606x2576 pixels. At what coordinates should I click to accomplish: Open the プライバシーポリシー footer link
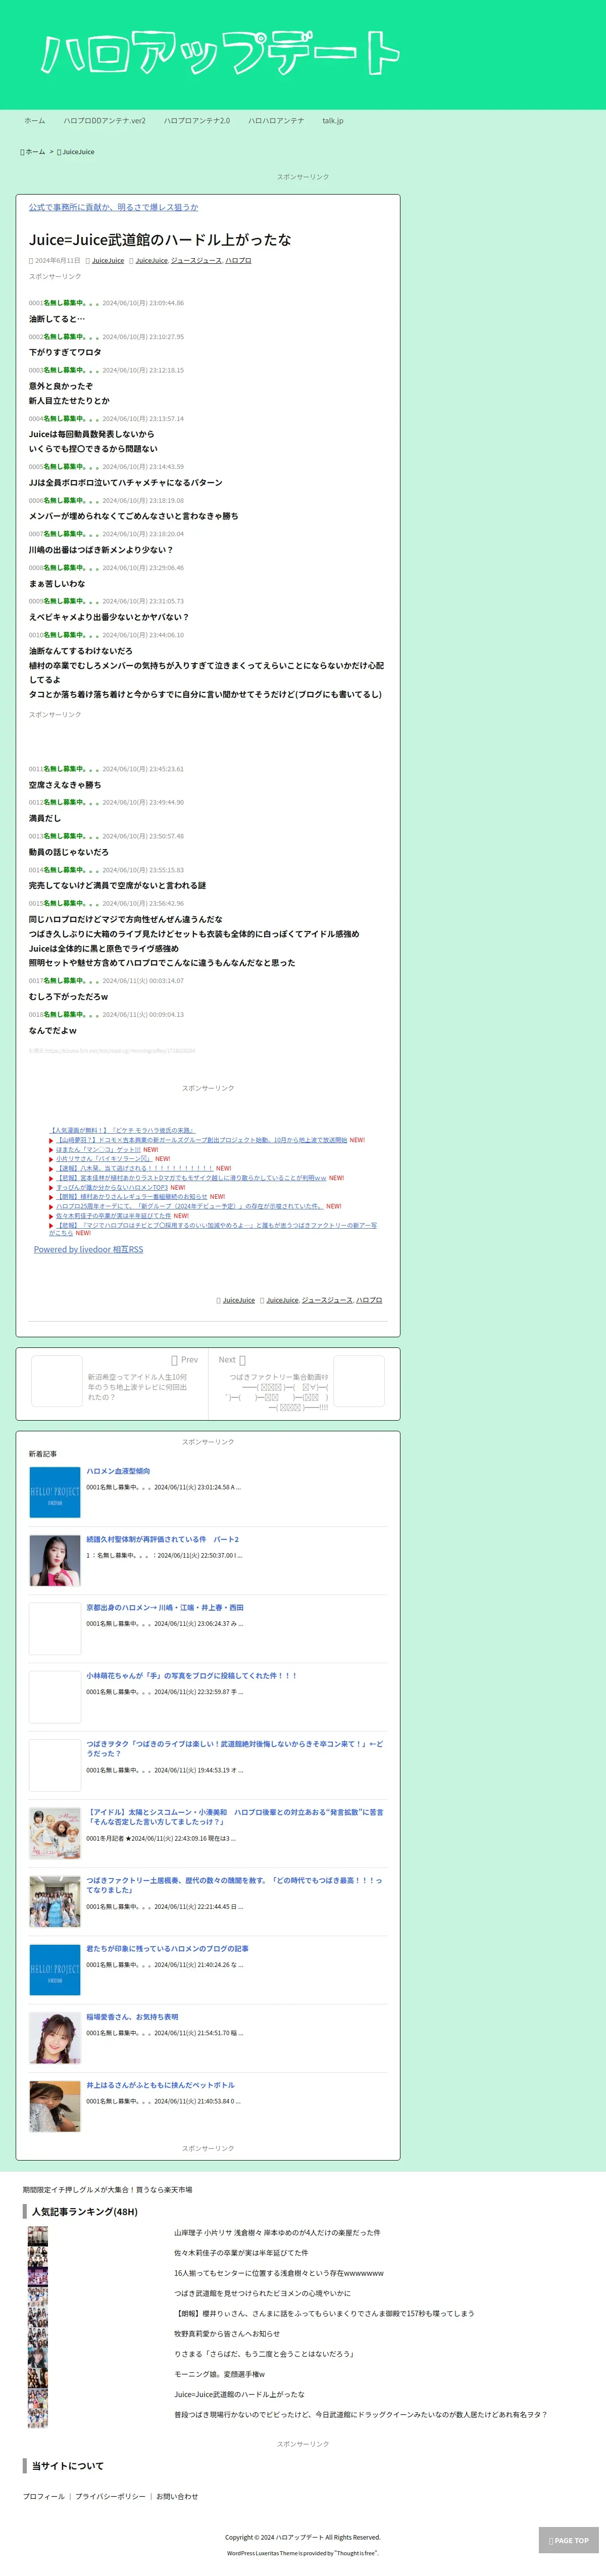[110, 2497]
